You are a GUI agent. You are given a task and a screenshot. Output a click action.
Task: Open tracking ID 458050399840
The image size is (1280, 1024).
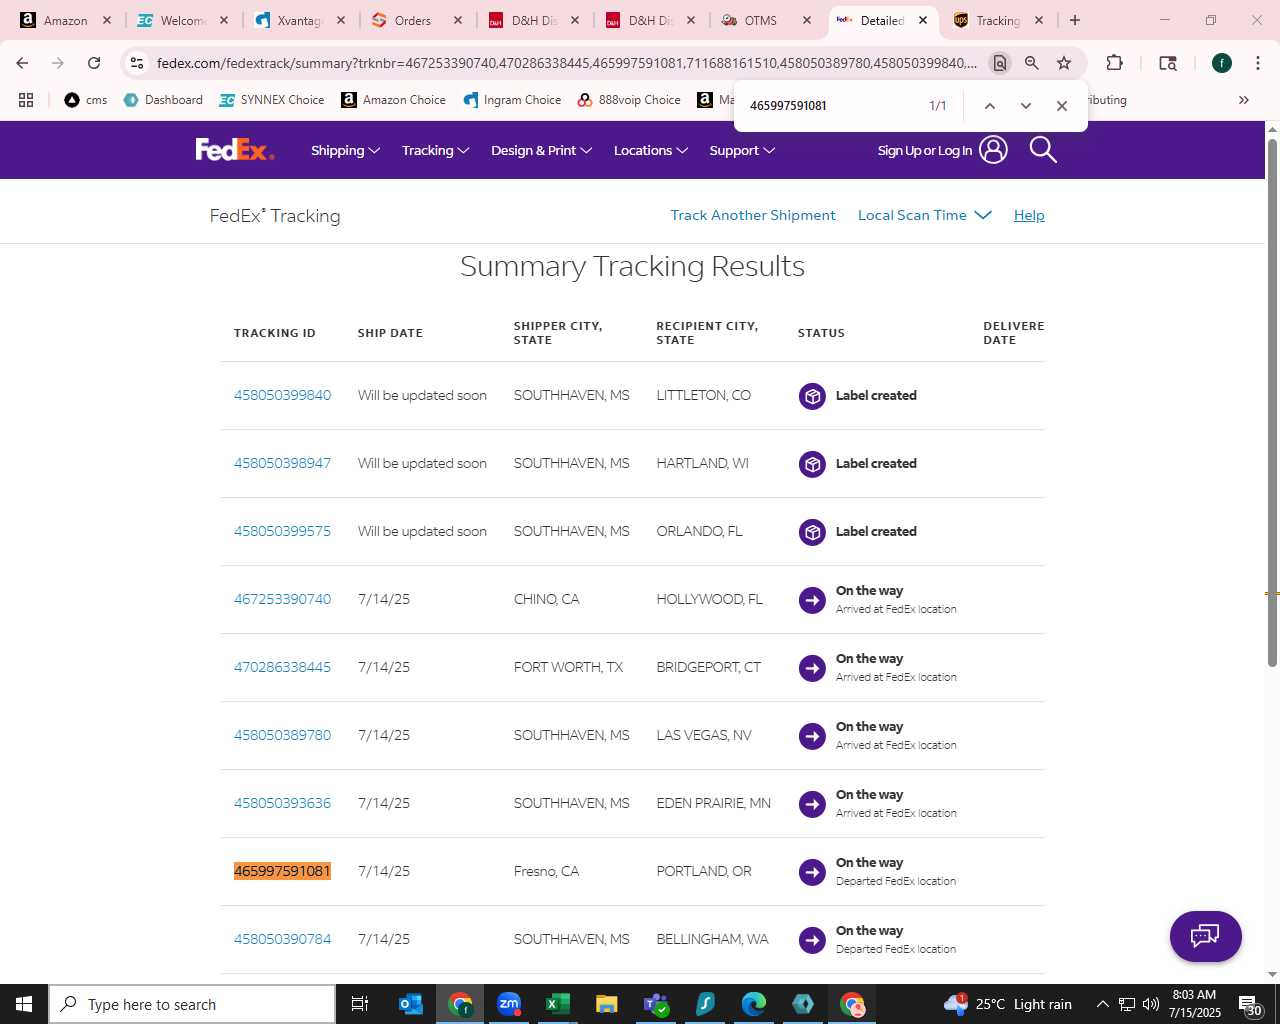click(x=282, y=395)
